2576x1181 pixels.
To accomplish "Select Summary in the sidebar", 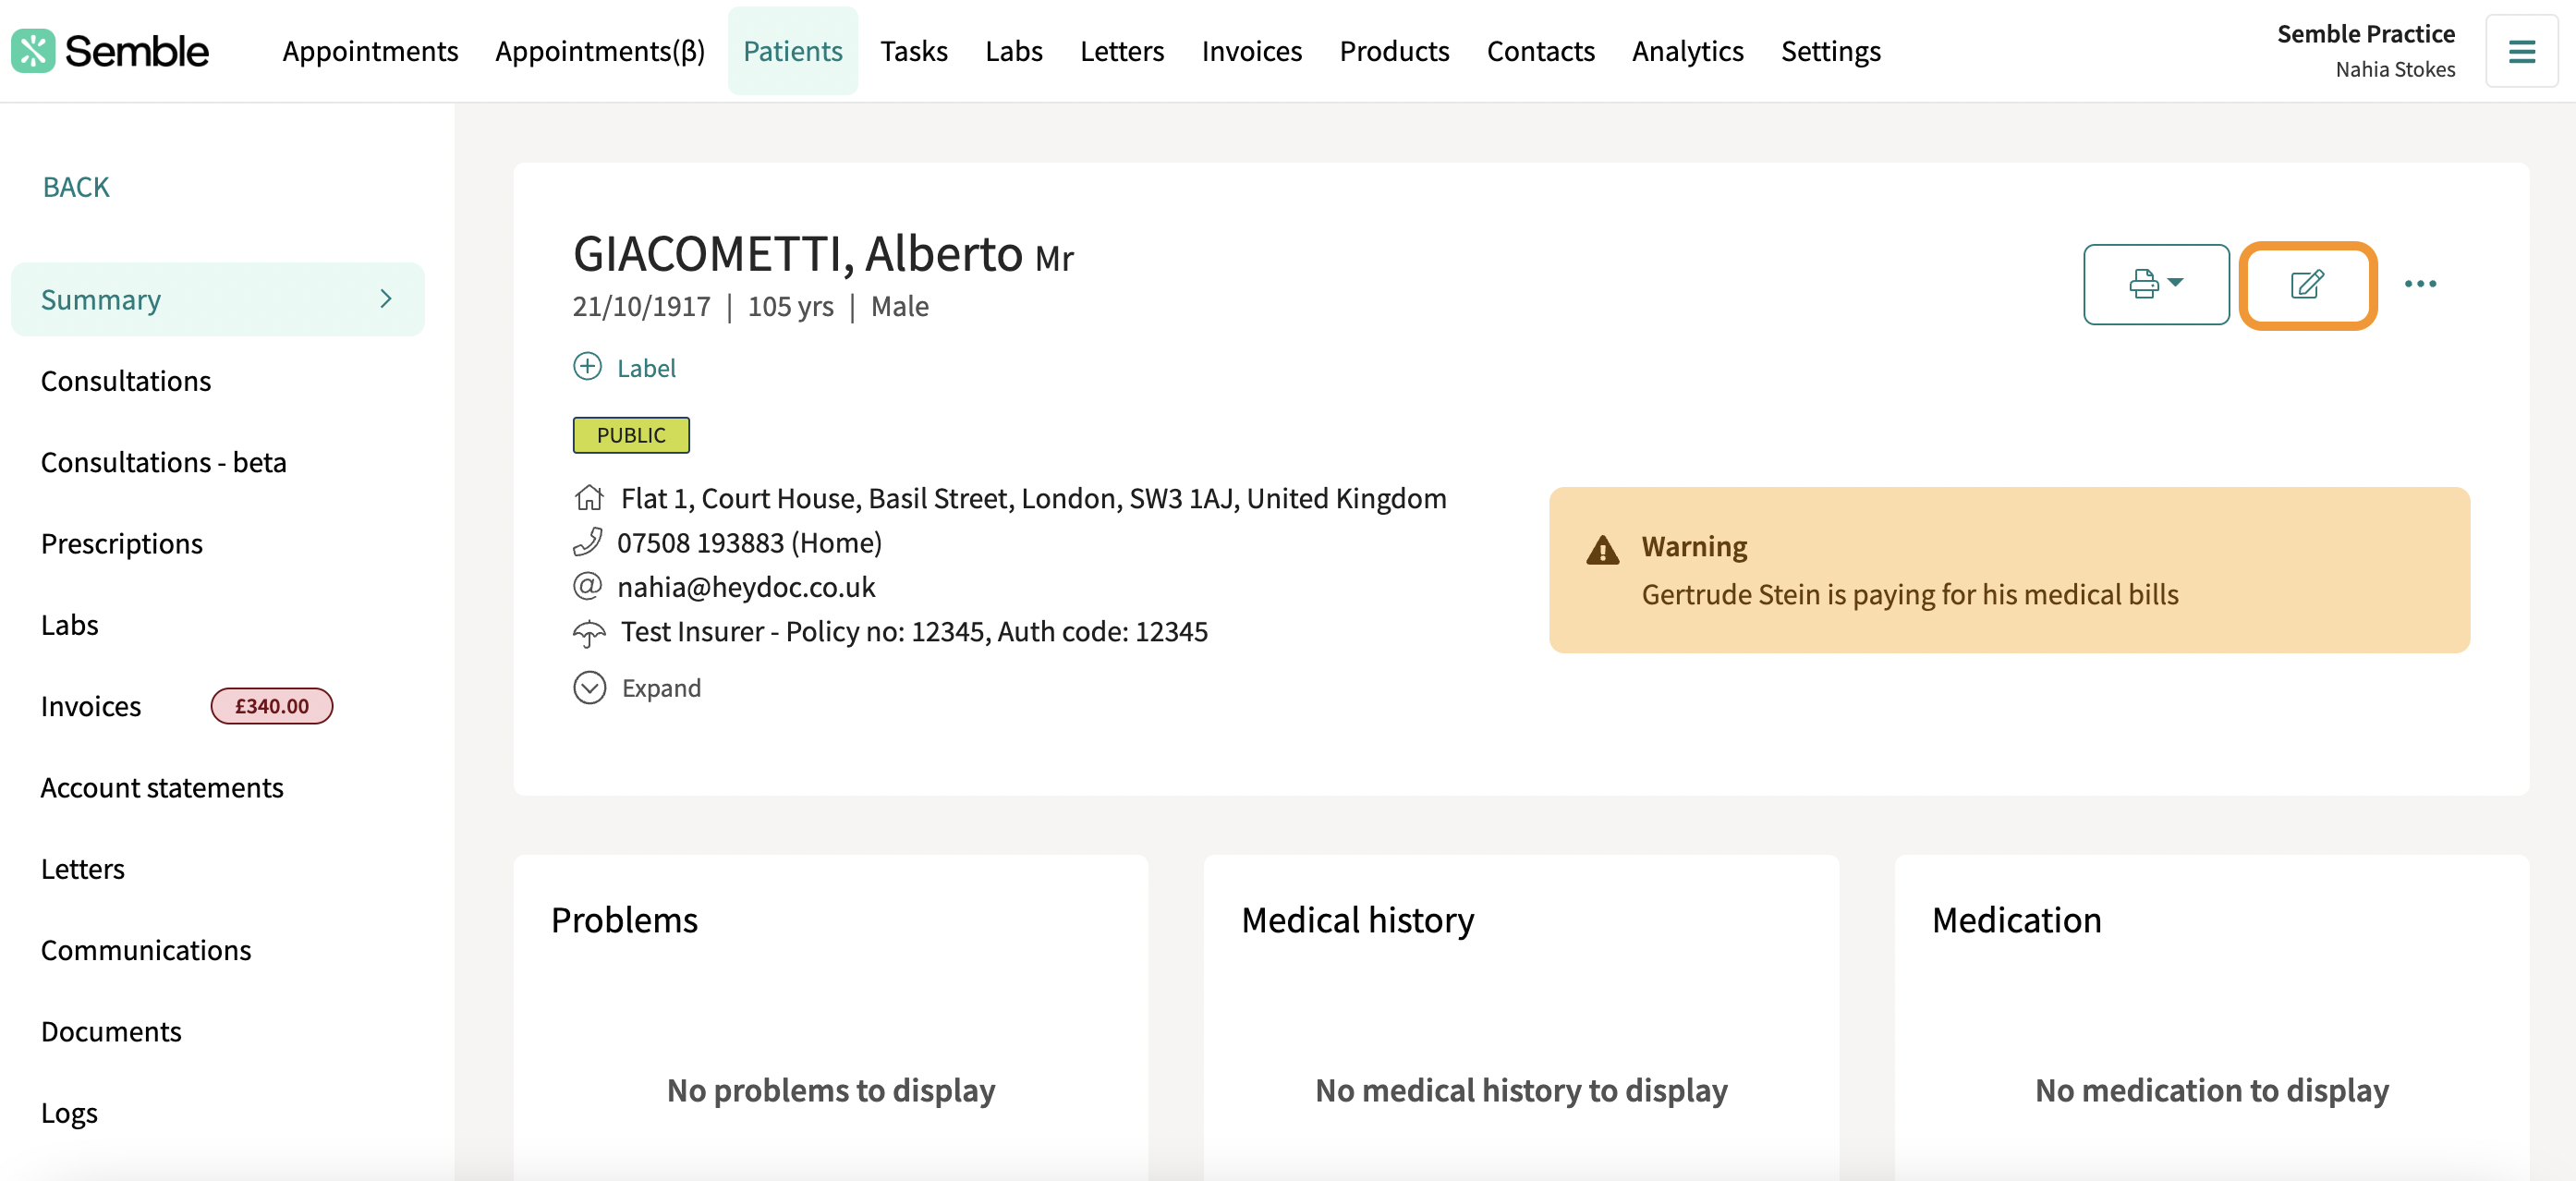I will click(217, 299).
